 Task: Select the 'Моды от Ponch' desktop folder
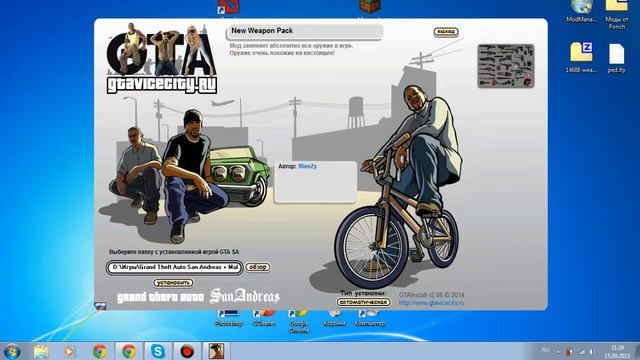(x=616, y=15)
